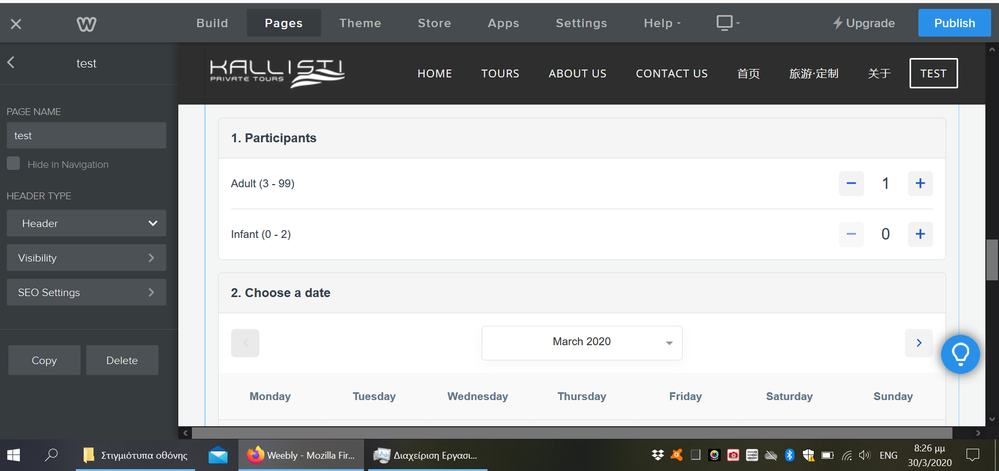Viewport: 999px width, 471px height.
Task: Open the Windows Mail taskbar icon
Action: click(218, 455)
